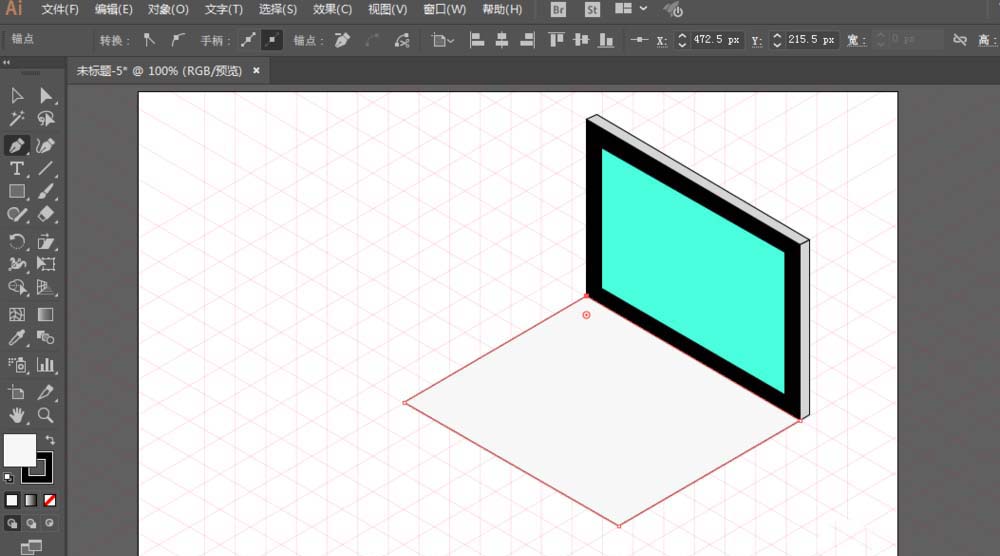Open Adobe Bridge via Br icon
This screenshot has width=1000, height=556.
pyautogui.click(x=558, y=10)
